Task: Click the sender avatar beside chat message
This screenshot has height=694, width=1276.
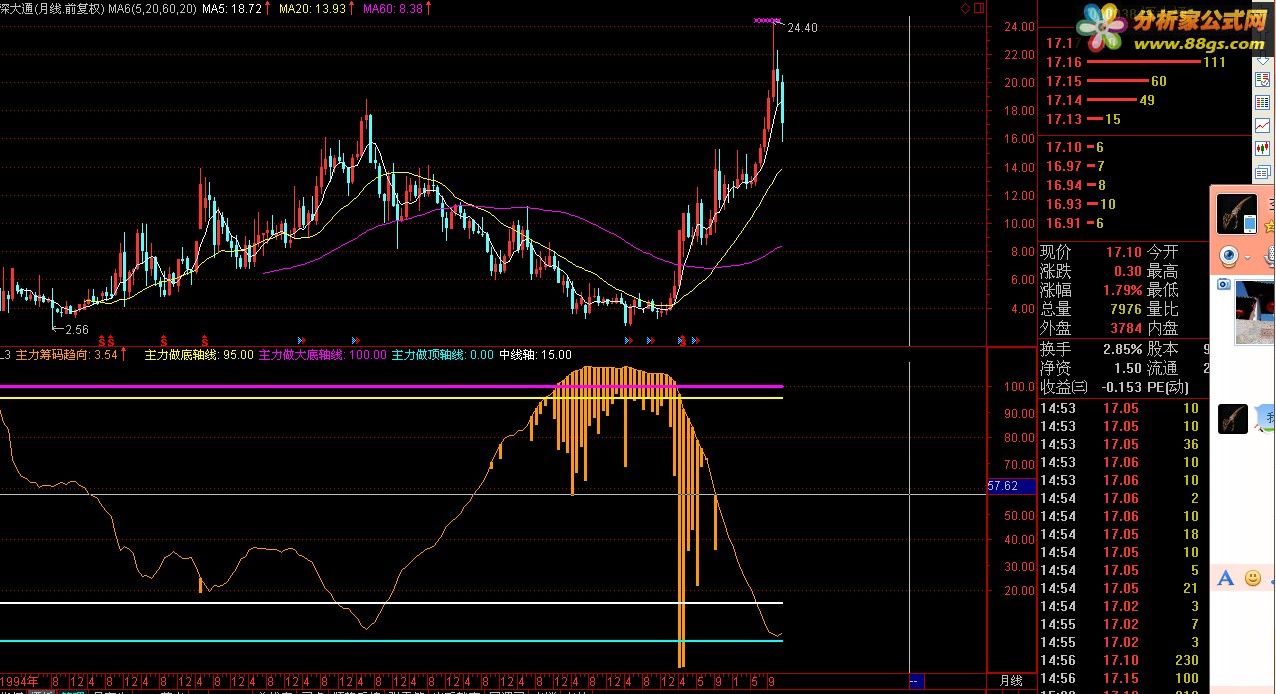Action: tap(1232, 418)
